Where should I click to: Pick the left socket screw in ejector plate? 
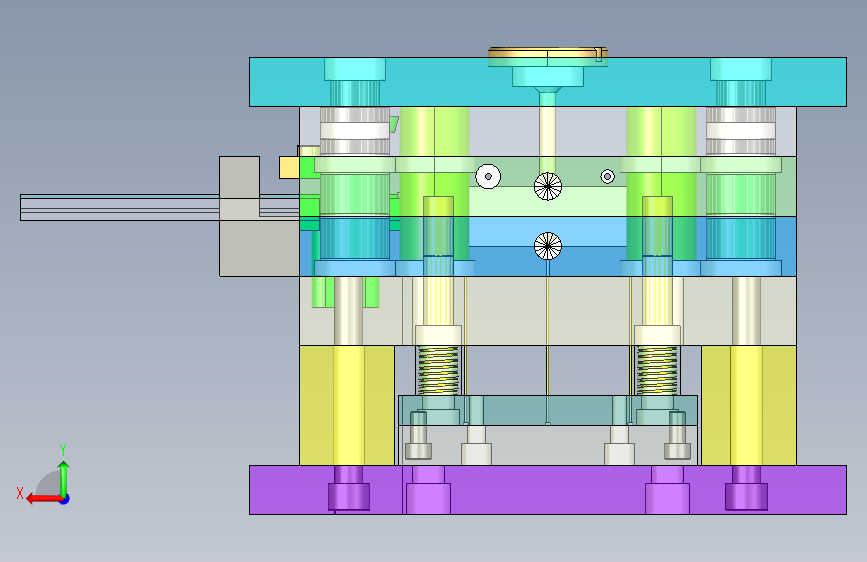[419, 435]
